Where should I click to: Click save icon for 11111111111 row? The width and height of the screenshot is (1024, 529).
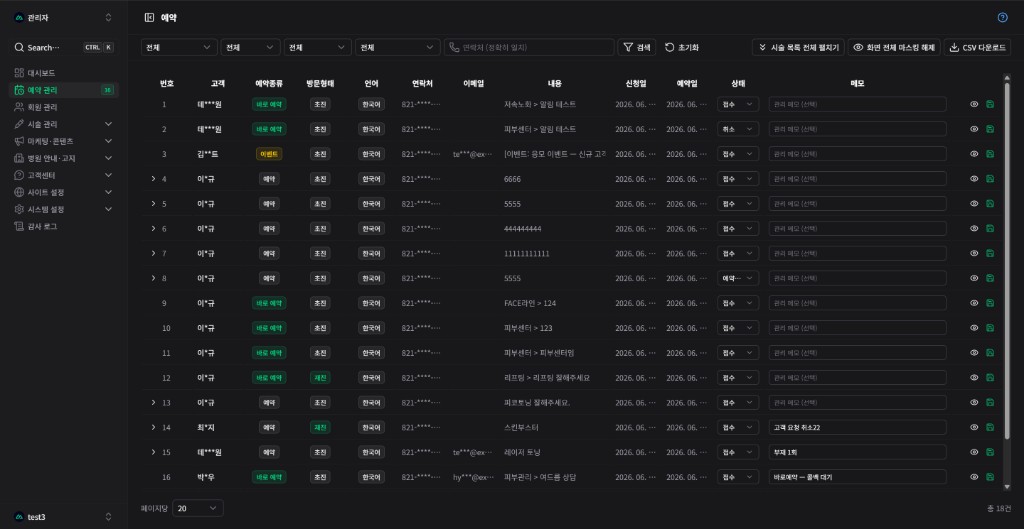[990, 253]
